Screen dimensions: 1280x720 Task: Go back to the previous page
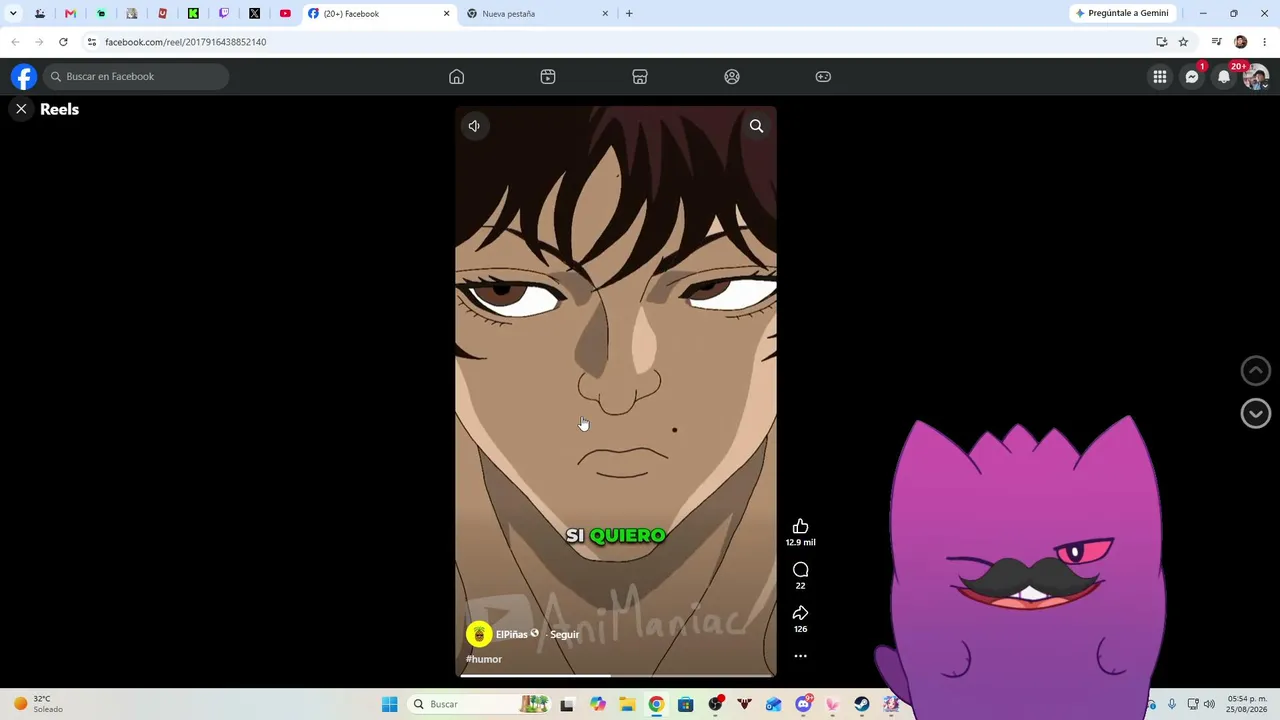(x=15, y=42)
